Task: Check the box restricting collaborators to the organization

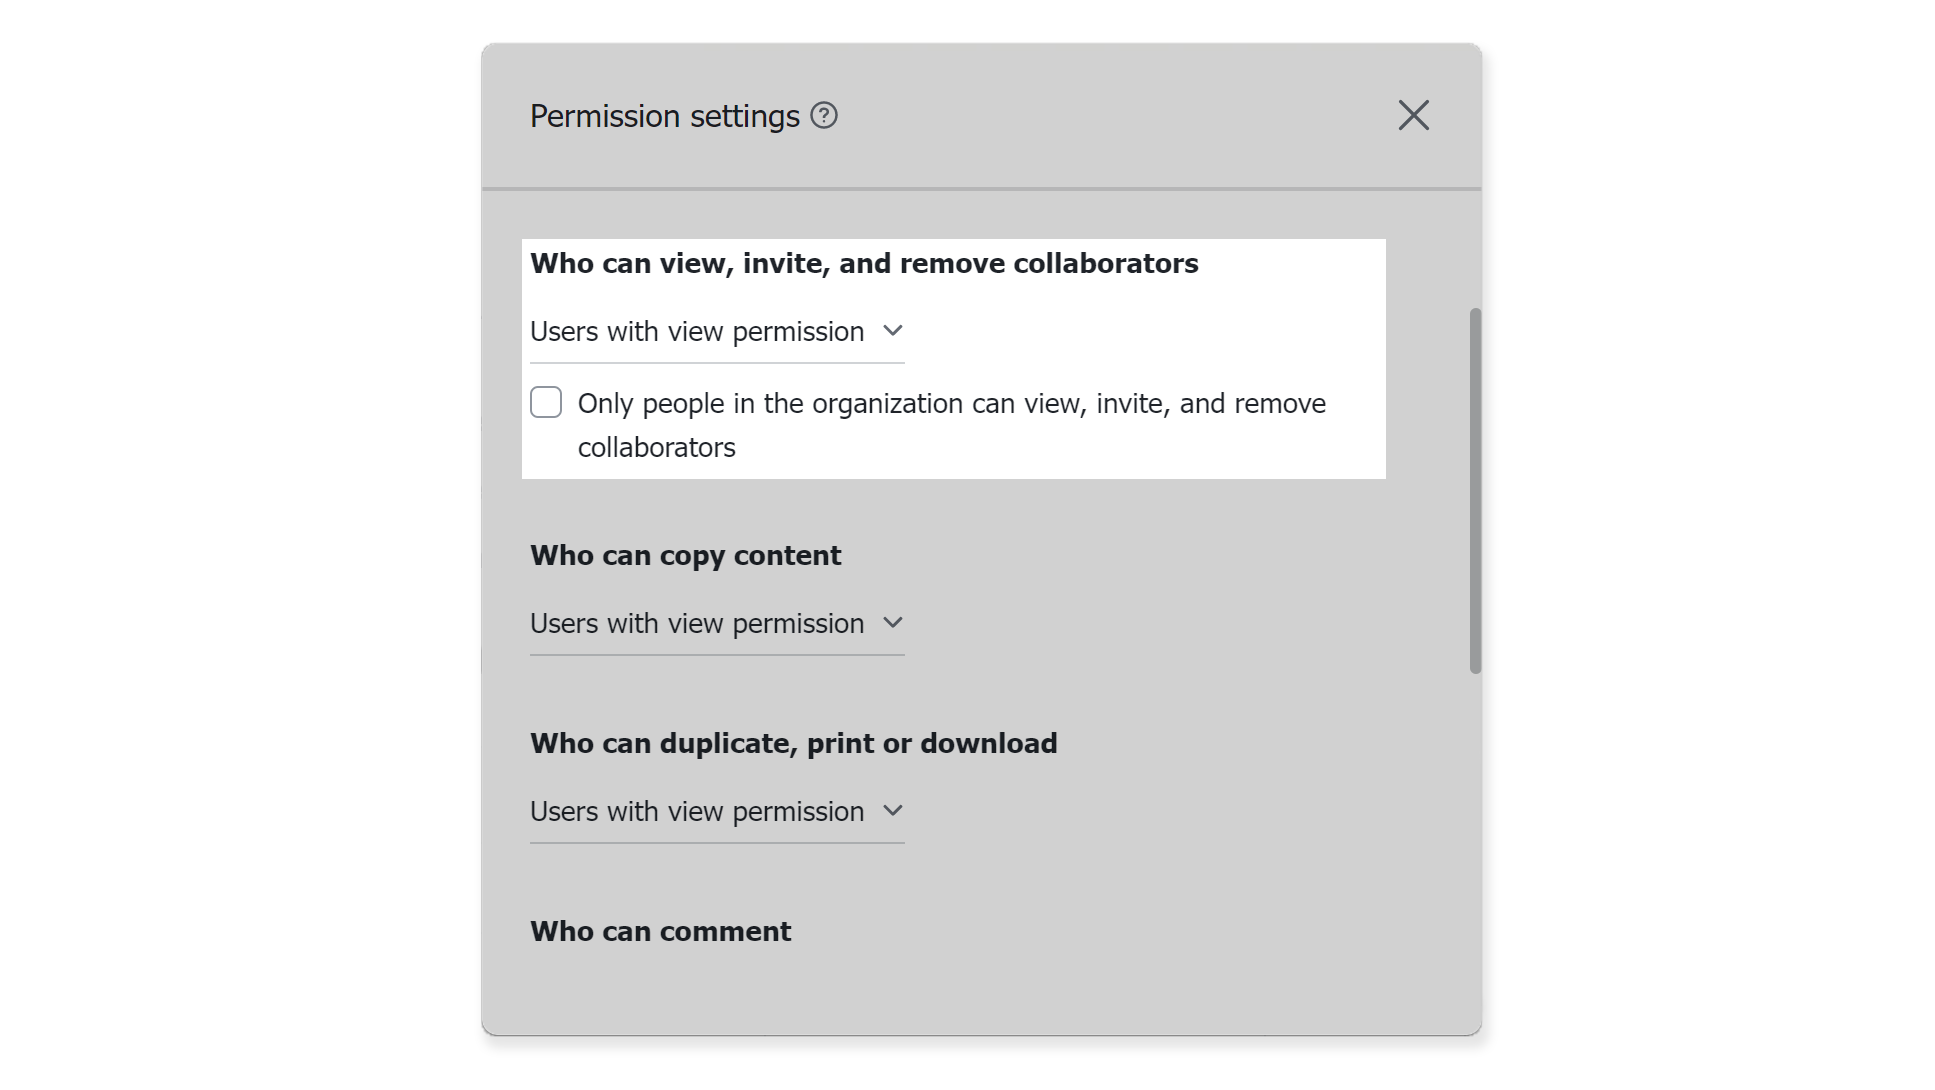Action: [546, 401]
